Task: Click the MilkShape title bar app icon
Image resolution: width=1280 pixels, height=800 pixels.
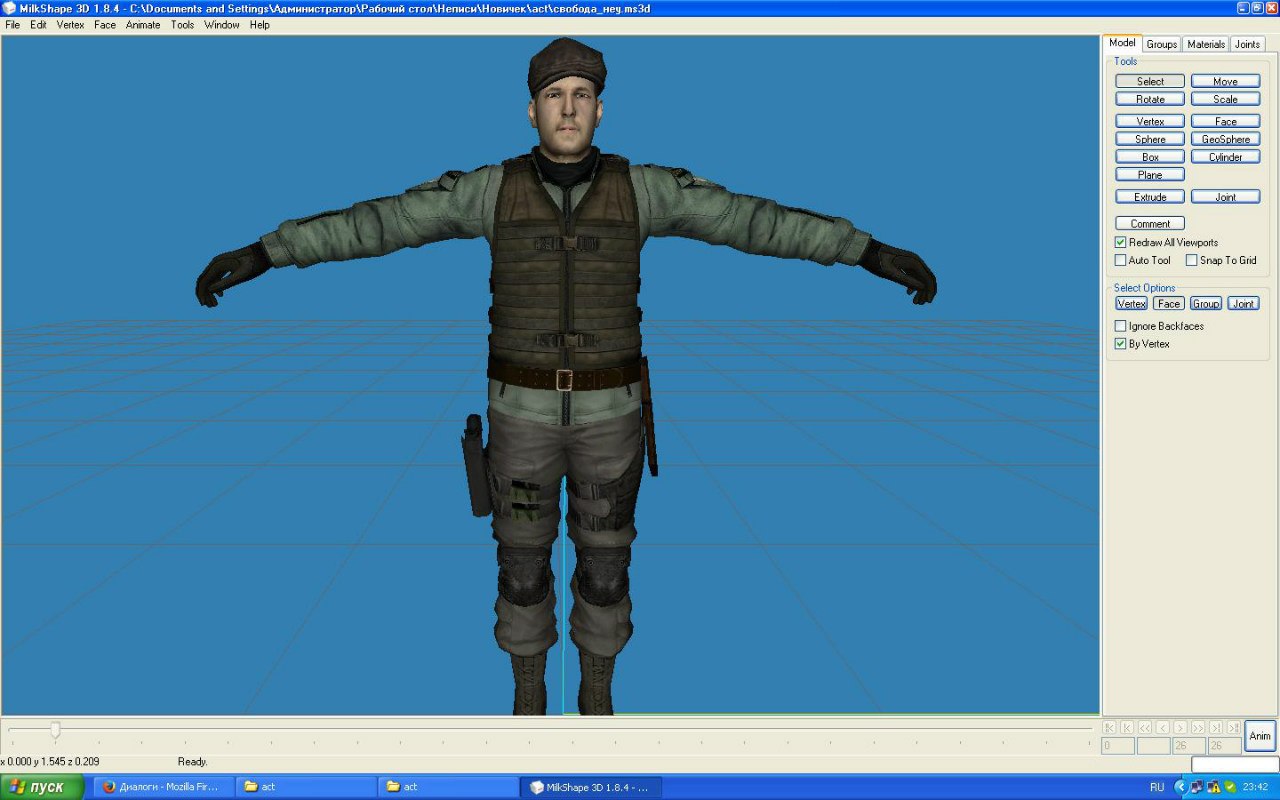Action: (x=10, y=8)
